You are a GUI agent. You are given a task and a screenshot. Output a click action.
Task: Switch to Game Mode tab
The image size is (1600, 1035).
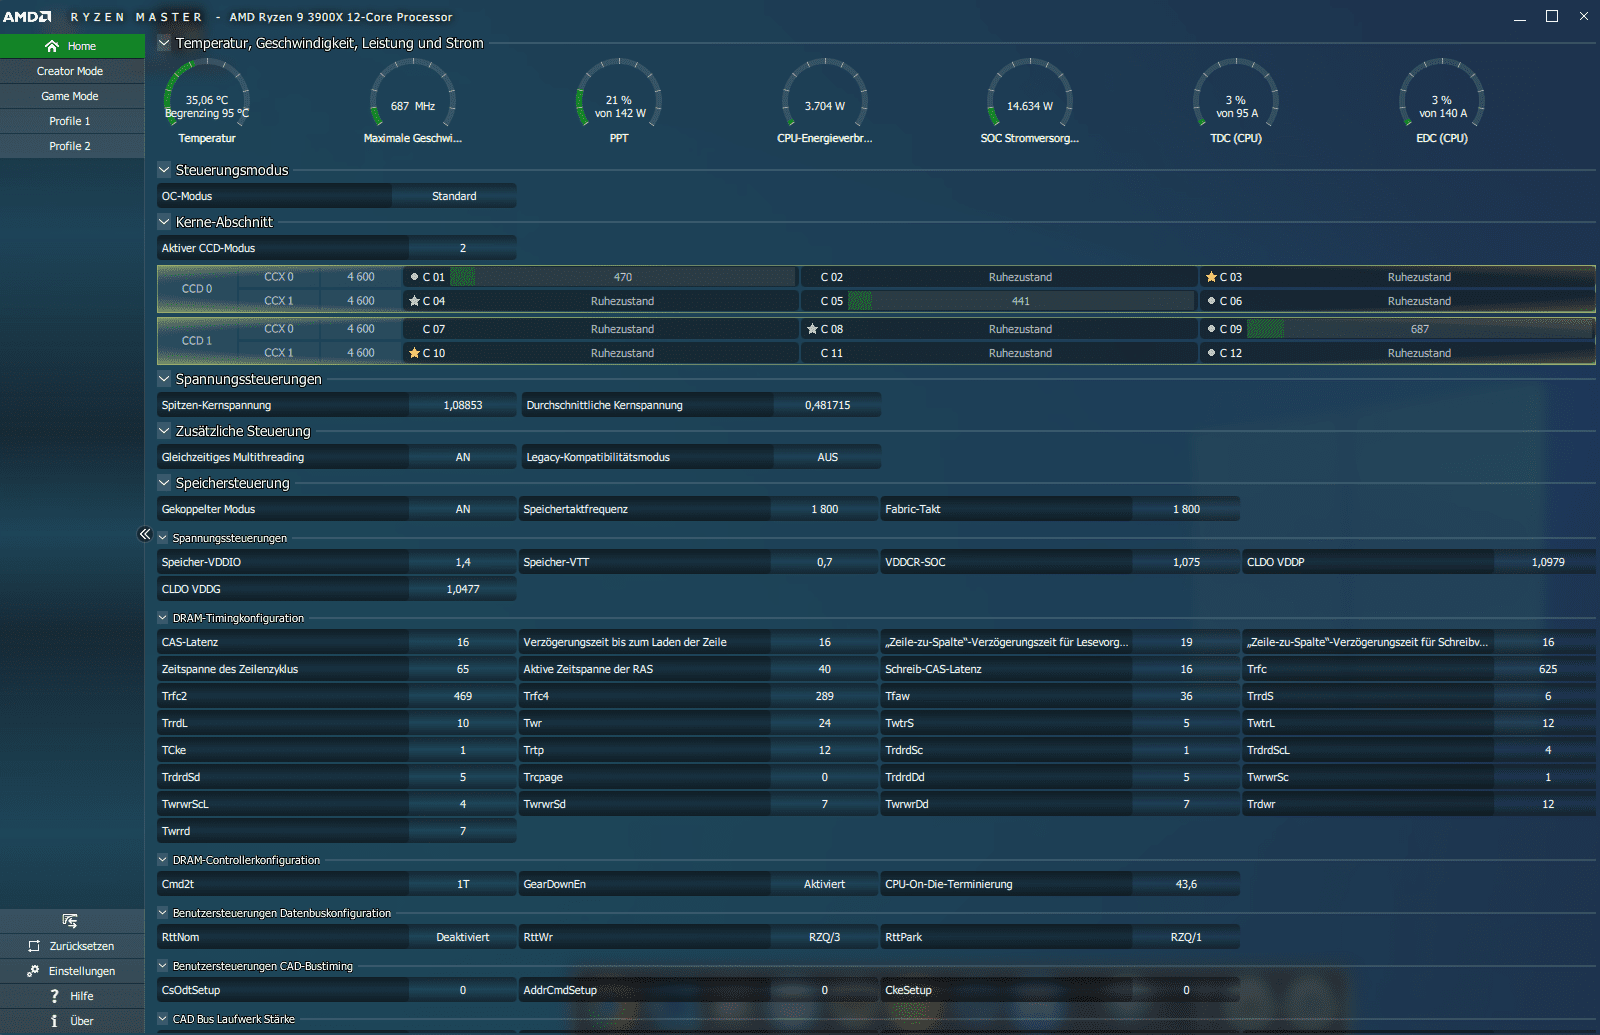click(72, 96)
